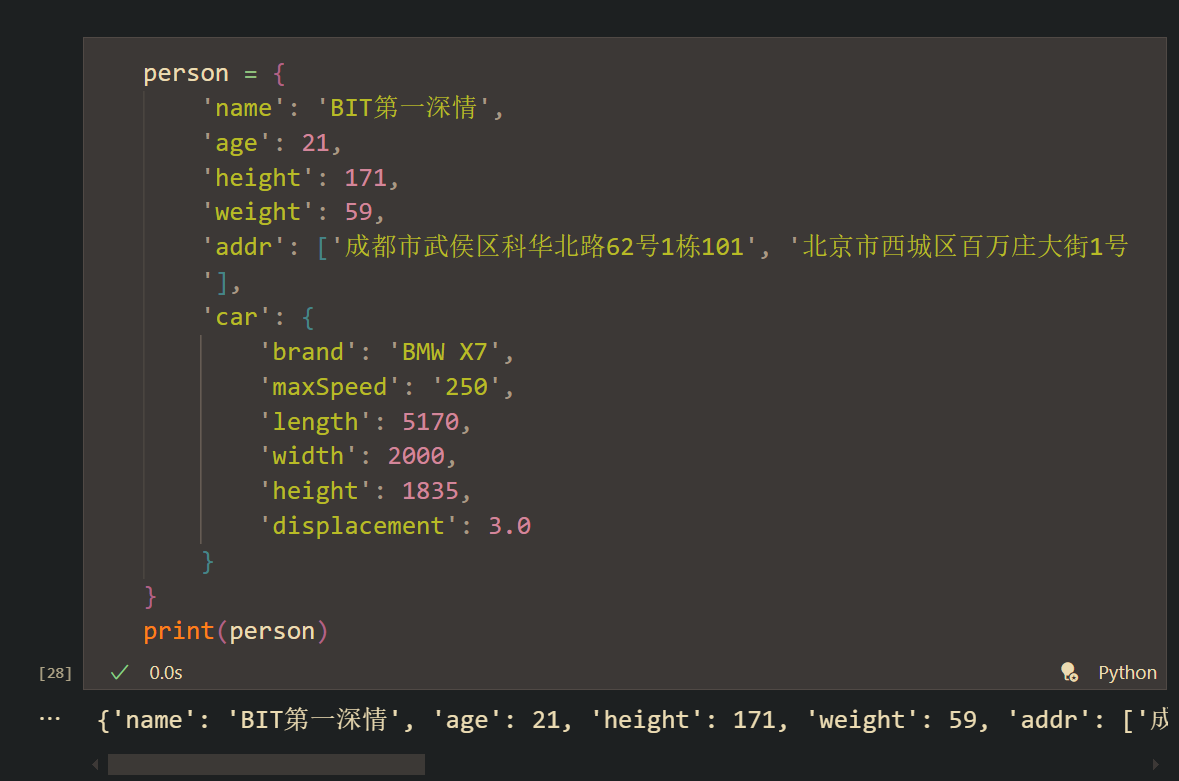This screenshot has height=781, width=1179.
Task: Click the horizontal scrollbar under the output
Action: (265, 763)
